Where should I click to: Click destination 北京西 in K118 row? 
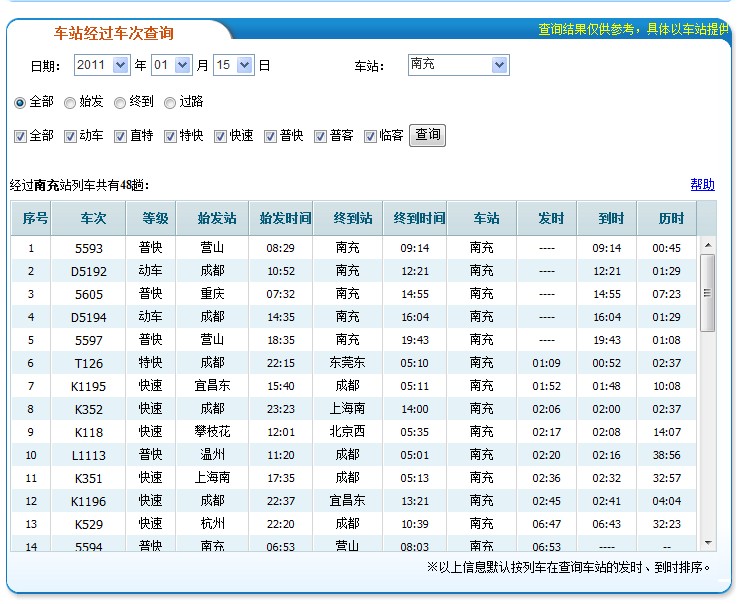pos(347,431)
